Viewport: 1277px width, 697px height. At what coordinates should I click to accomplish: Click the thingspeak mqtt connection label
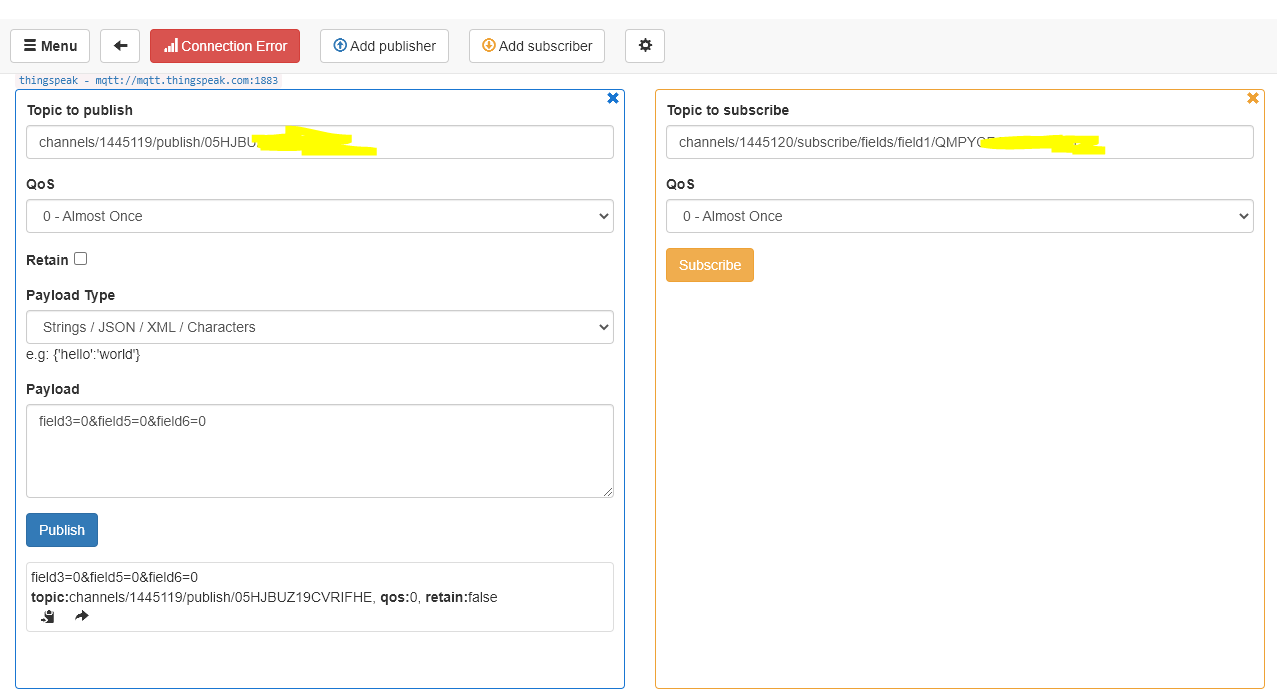point(149,80)
